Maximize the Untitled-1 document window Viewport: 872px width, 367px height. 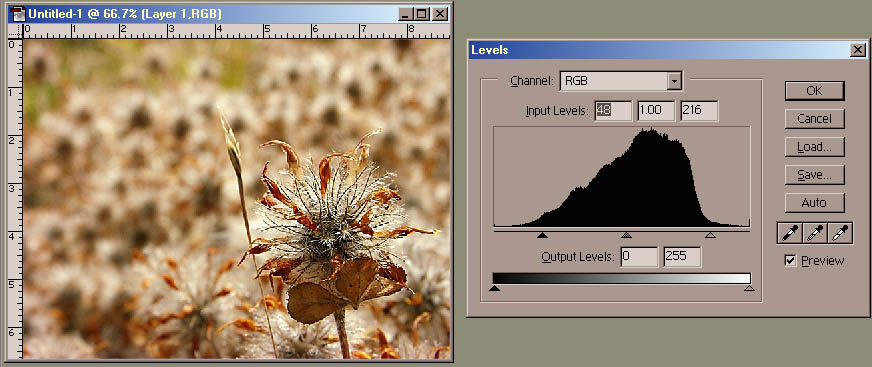422,14
